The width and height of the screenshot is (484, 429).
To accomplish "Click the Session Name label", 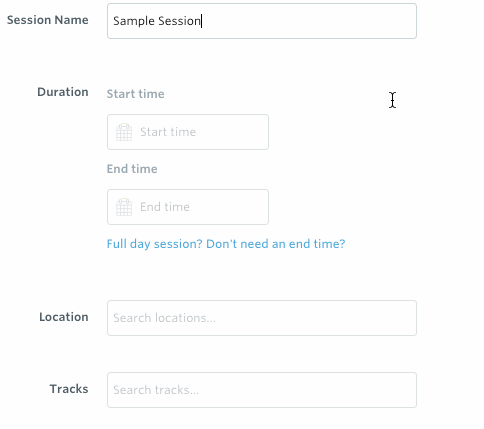I will [x=48, y=20].
